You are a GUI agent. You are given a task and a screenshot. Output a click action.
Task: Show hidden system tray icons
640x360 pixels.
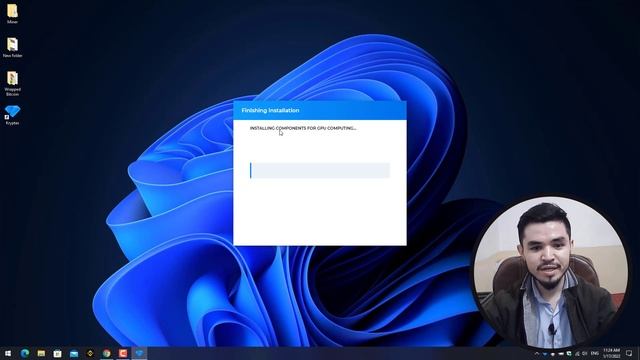tap(537, 353)
